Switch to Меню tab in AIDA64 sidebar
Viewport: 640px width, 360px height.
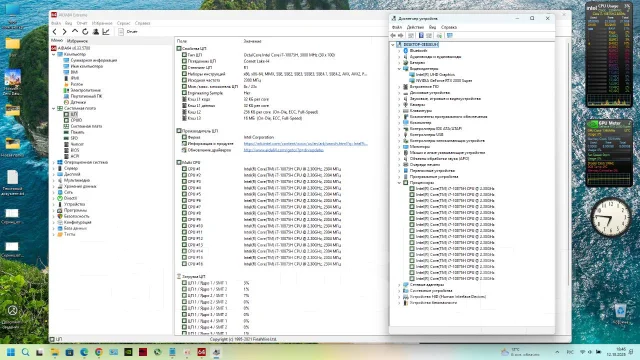click(x=57, y=41)
